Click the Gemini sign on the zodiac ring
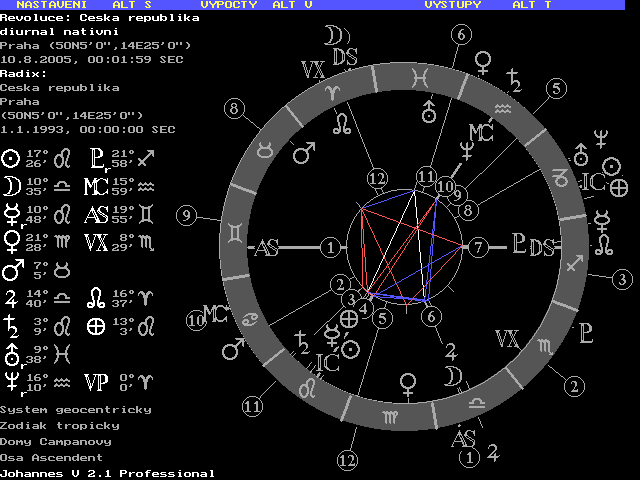The width and height of the screenshot is (640, 480). pyautogui.click(x=233, y=232)
